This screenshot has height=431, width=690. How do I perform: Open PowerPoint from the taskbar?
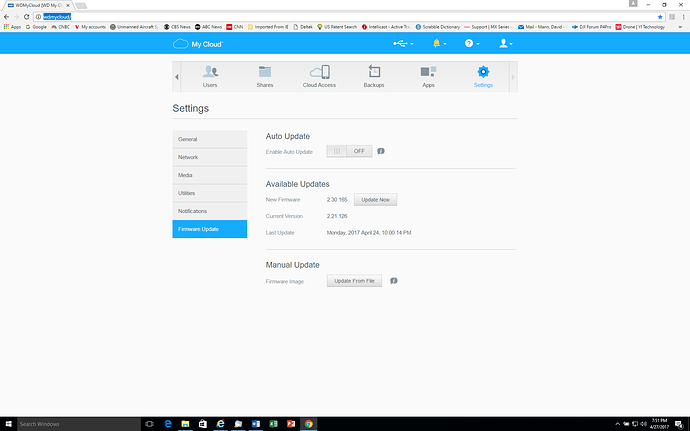pos(291,424)
